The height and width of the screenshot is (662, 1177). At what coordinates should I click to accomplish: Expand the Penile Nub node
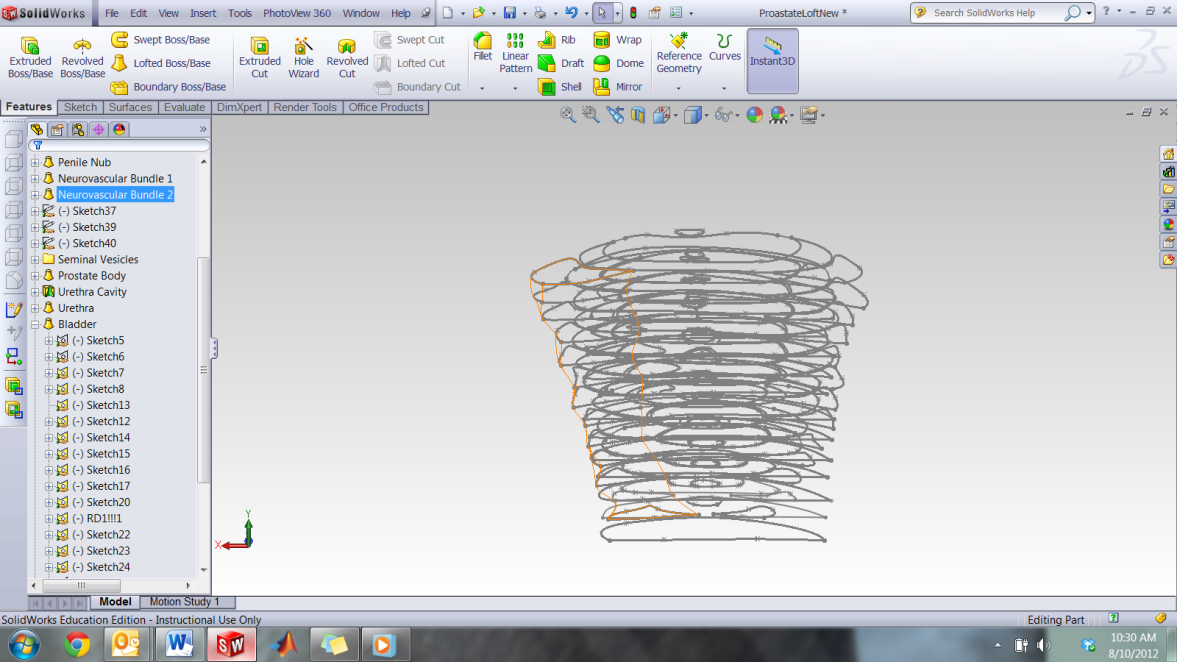coord(35,163)
